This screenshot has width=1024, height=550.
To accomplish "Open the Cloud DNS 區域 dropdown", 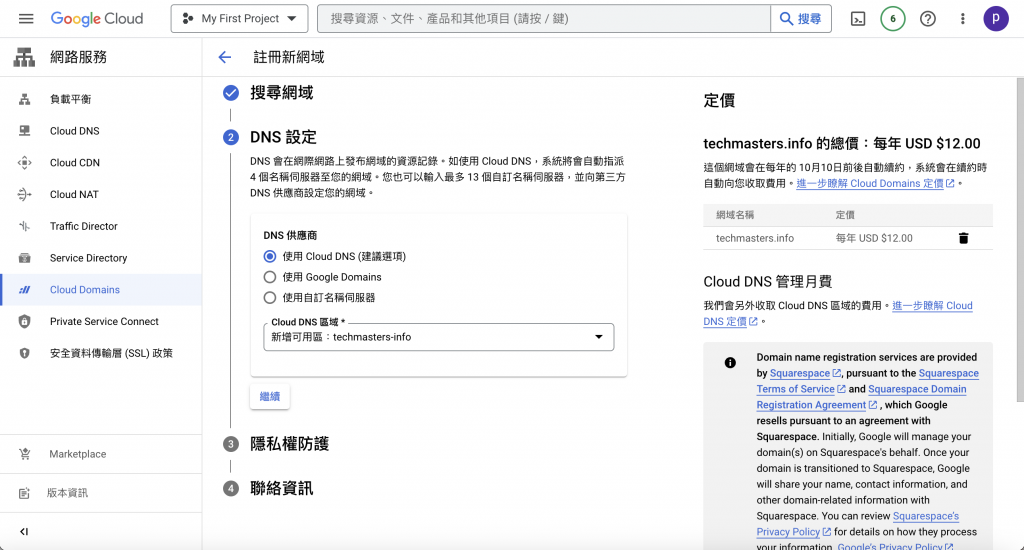I will pos(438,337).
